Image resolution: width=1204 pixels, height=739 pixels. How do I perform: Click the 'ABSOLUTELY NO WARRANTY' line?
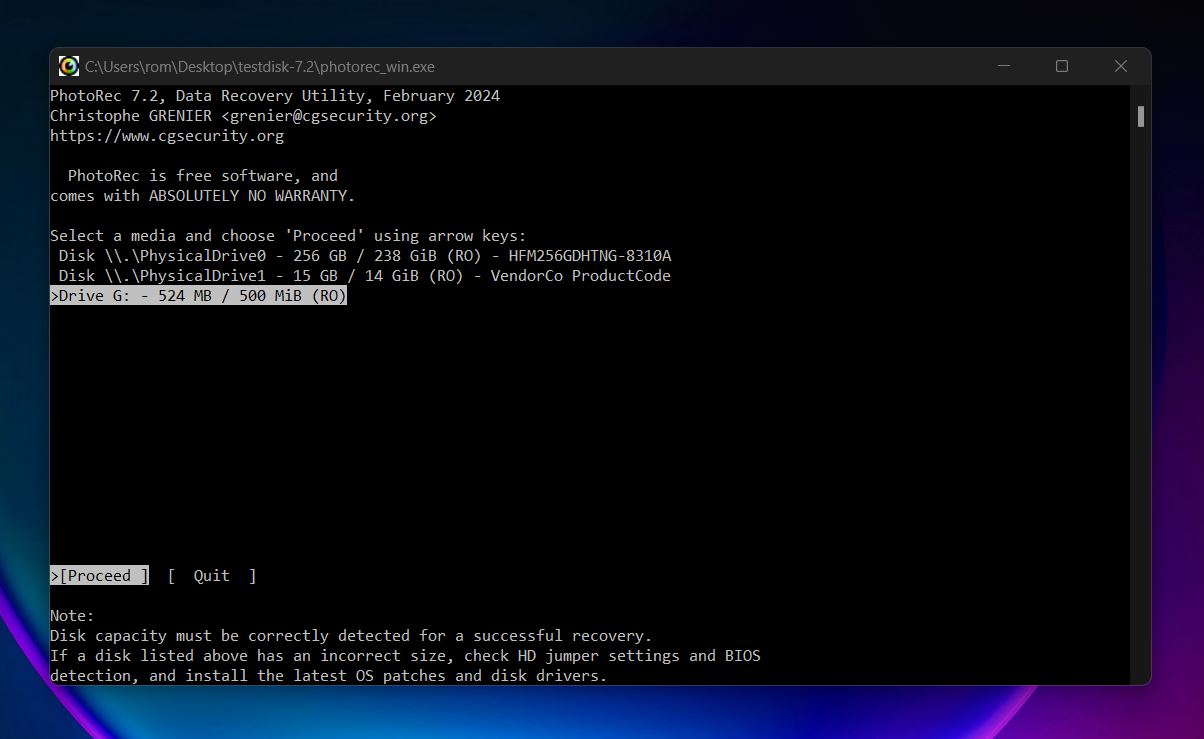tap(203, 196)
